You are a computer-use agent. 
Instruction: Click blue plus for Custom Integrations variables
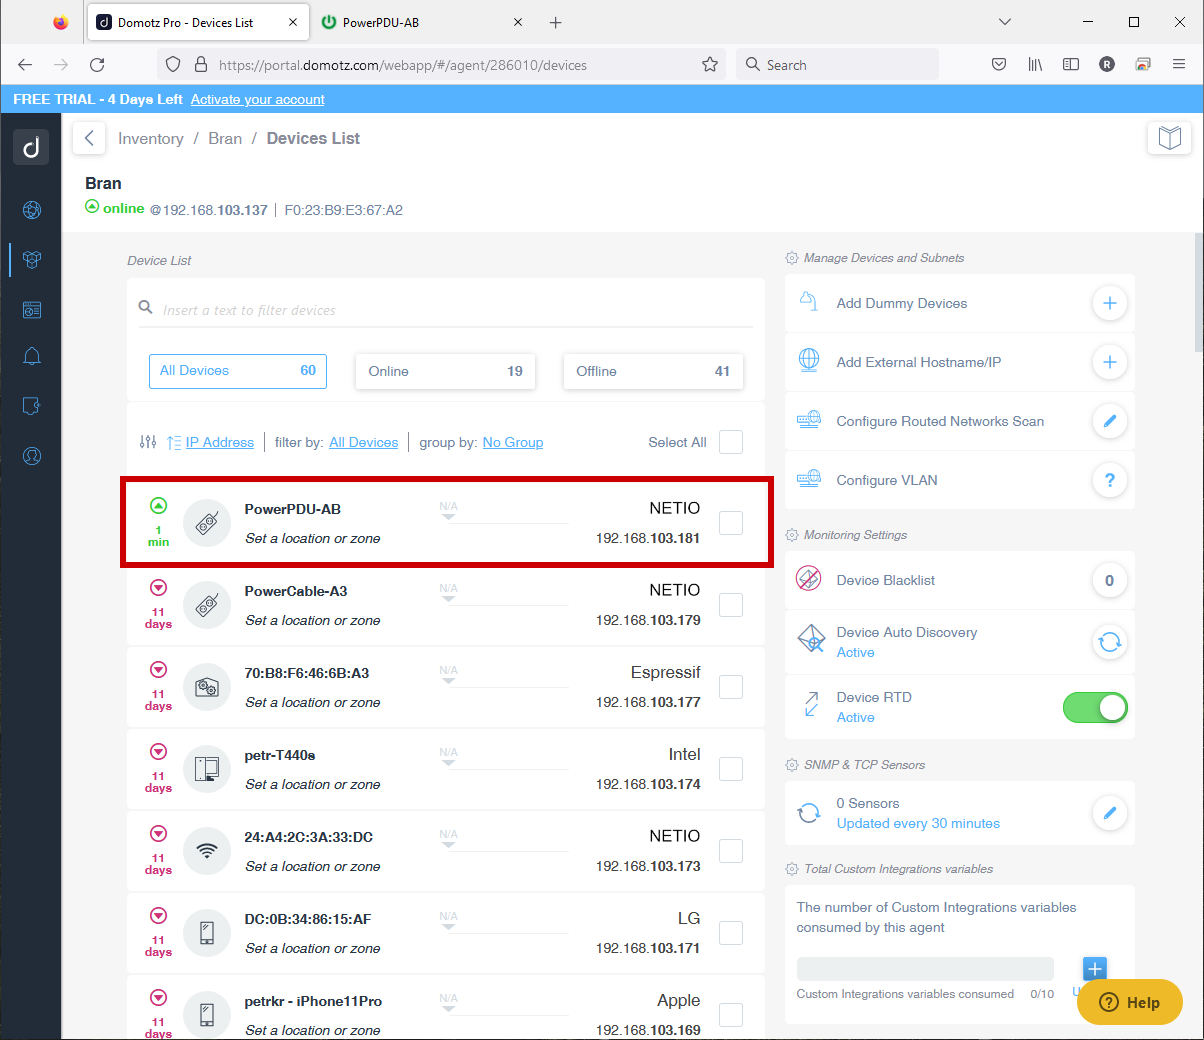1095,968
